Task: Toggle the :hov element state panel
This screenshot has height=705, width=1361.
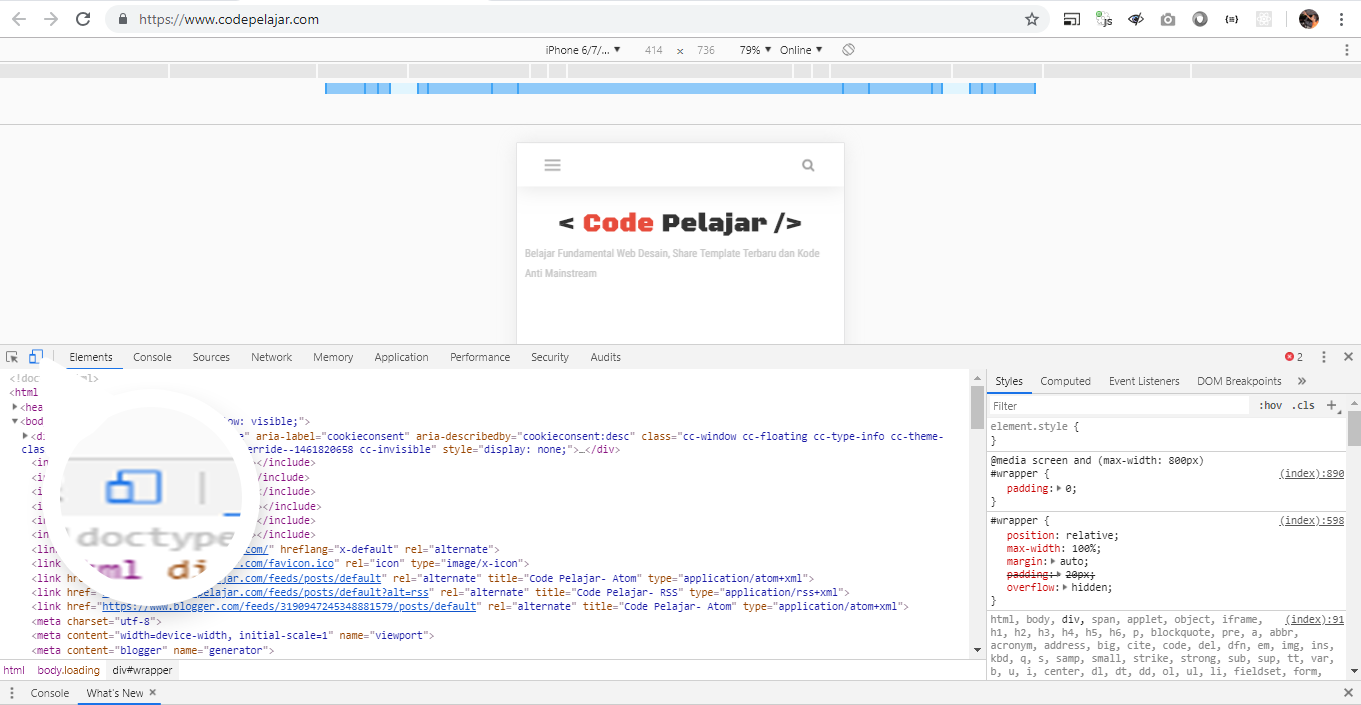Action: 1270,405
